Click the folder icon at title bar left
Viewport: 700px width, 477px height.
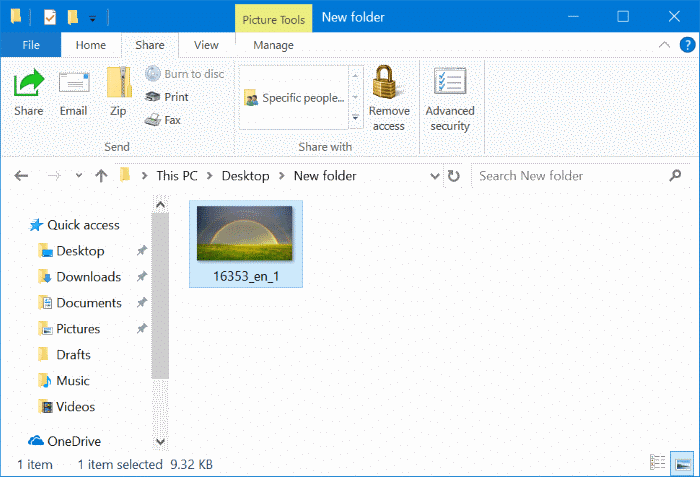click(x=16, y=17)
